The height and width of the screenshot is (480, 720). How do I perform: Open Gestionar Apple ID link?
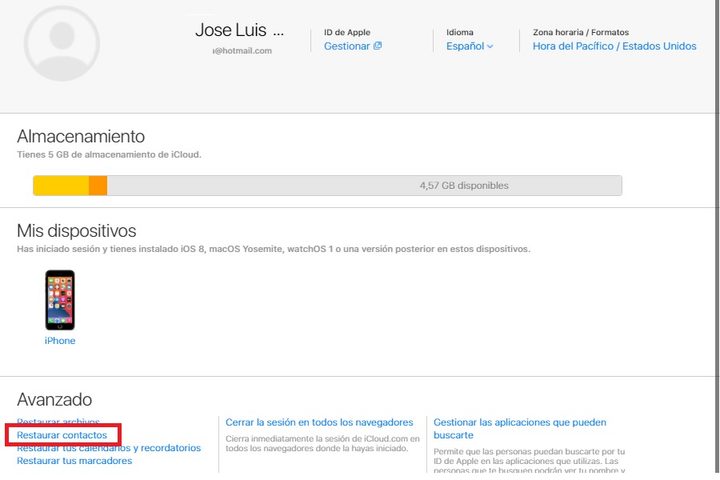[347, 46]
